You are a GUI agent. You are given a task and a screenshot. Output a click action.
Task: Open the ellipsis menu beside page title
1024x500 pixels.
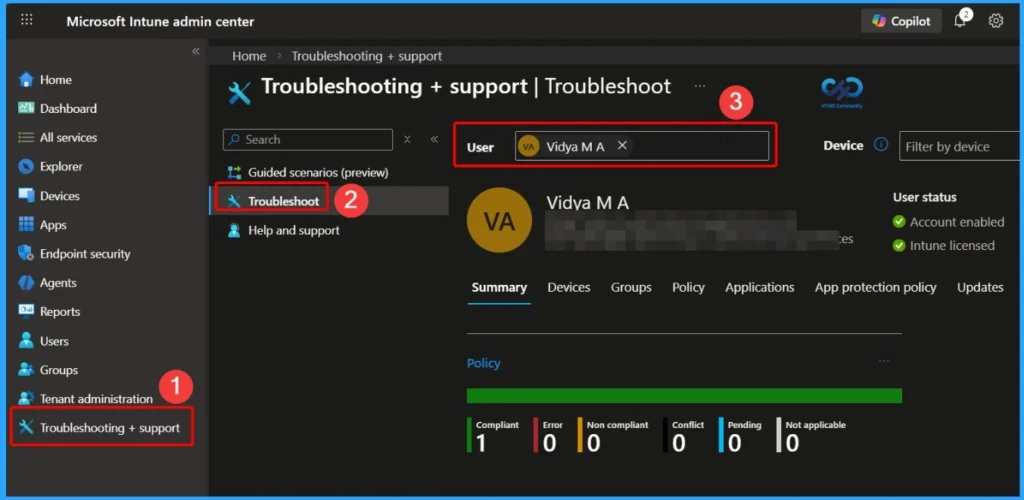(x=700, y=86)
